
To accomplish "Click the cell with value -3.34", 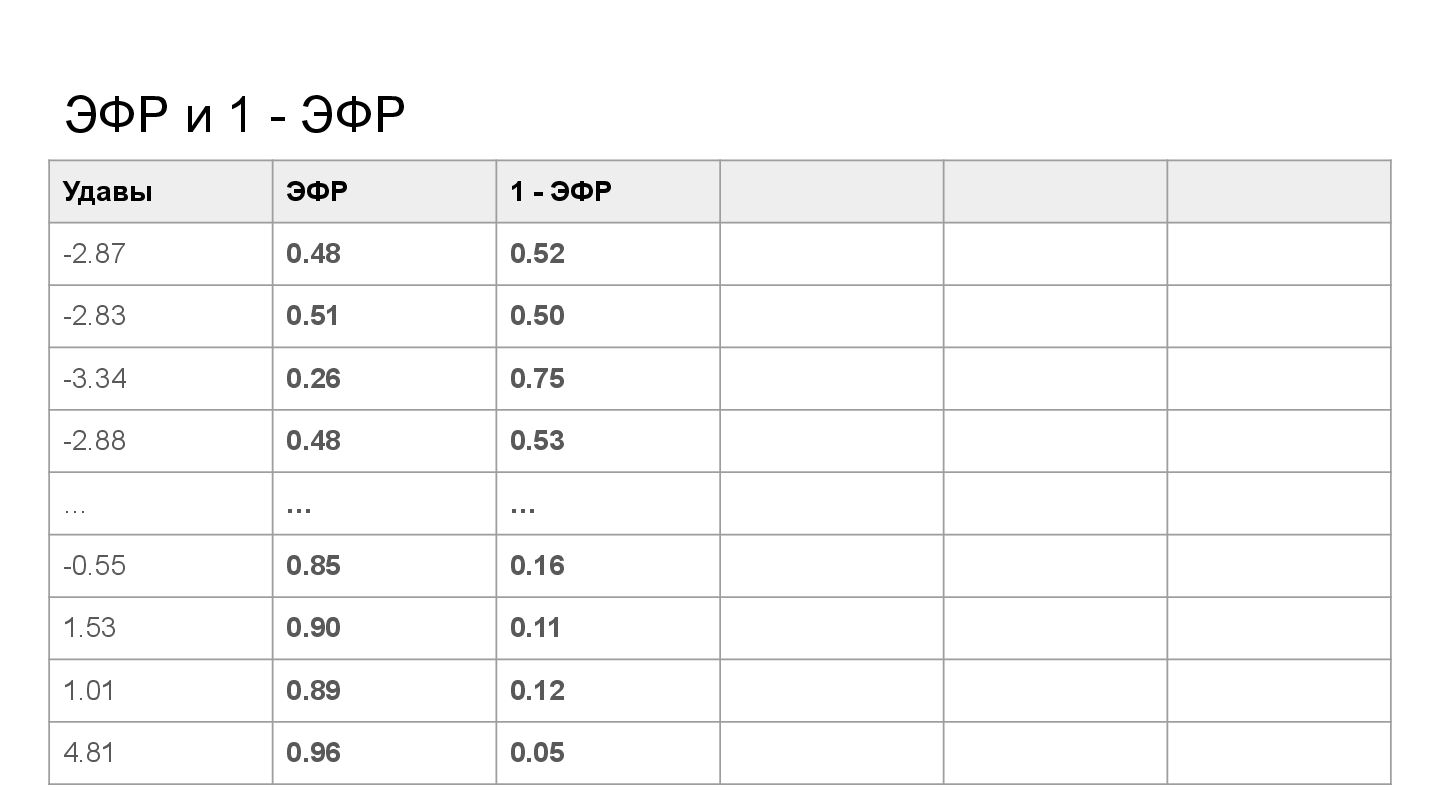I will click(94, 379).
